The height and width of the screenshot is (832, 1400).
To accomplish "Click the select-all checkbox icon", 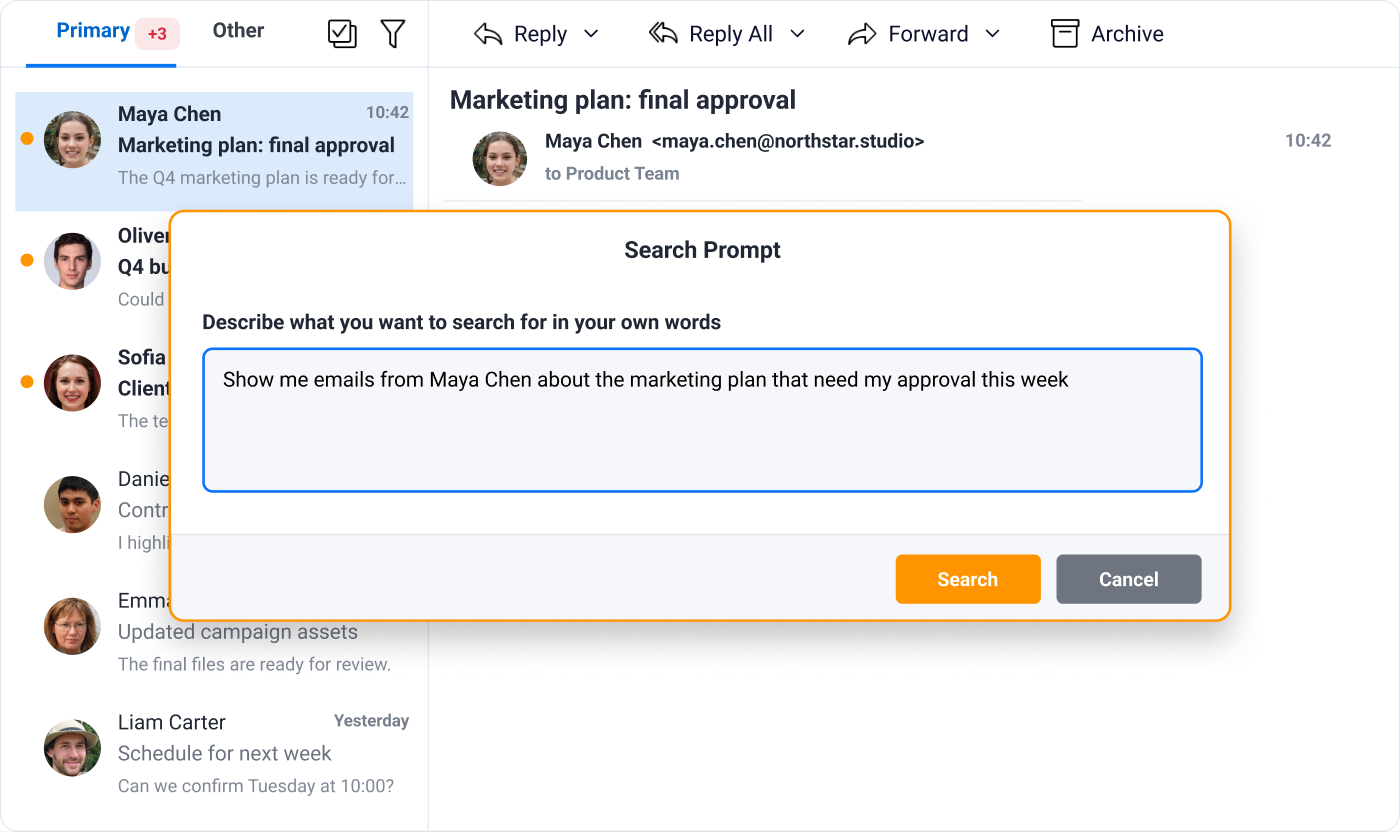I will click(342, 33).
